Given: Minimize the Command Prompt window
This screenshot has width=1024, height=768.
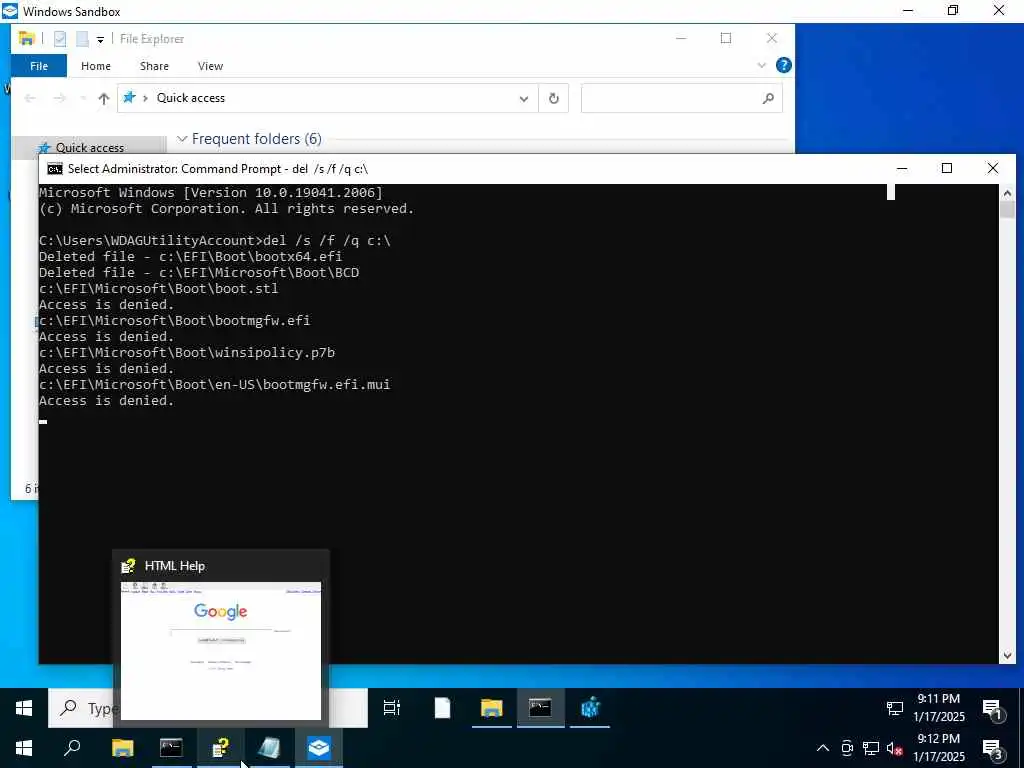Looking at the screenshot, I should pyautogui.click(x=902, y=168).
